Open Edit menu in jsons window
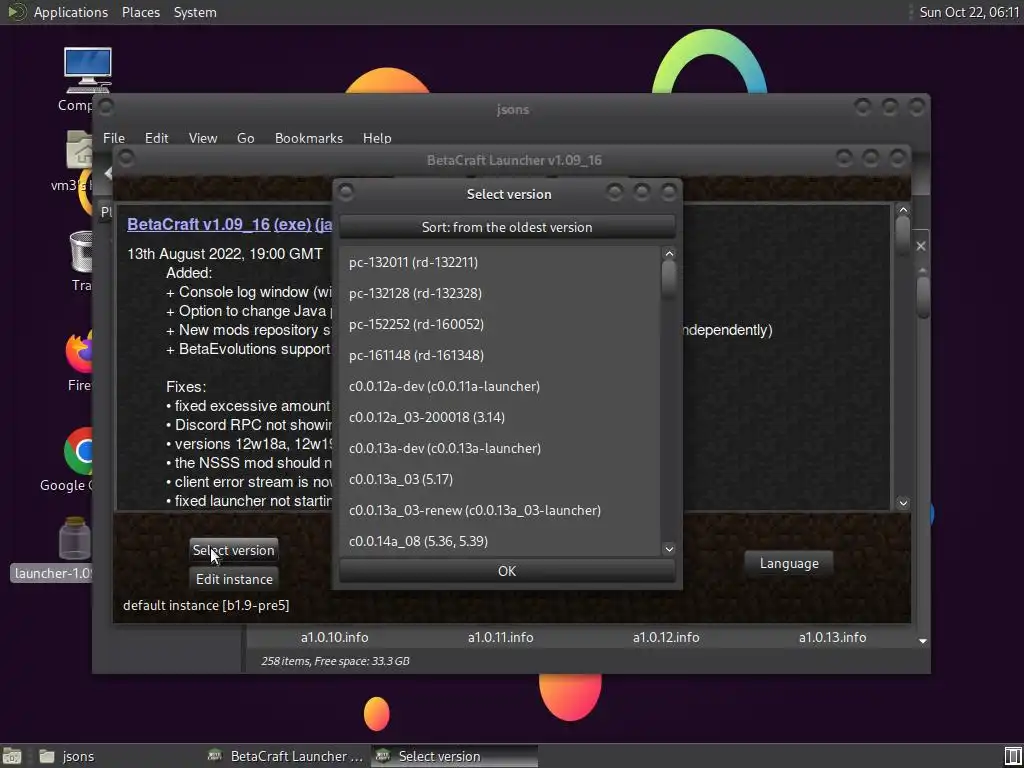The height and width of the screenshot is (768, 1024). coord(157,138)
